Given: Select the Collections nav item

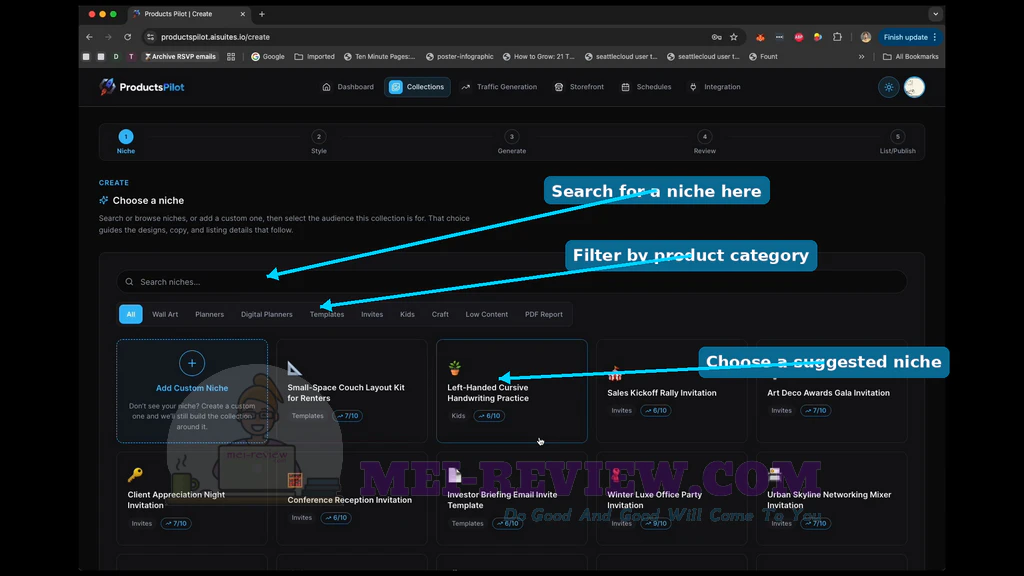Looking at the screenshot, I should [417, 87].
